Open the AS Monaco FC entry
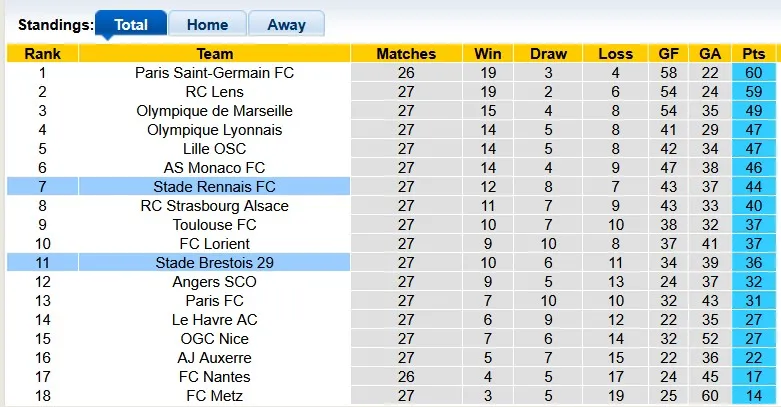Viewport: 781px width, 407px height. (214, 168)
